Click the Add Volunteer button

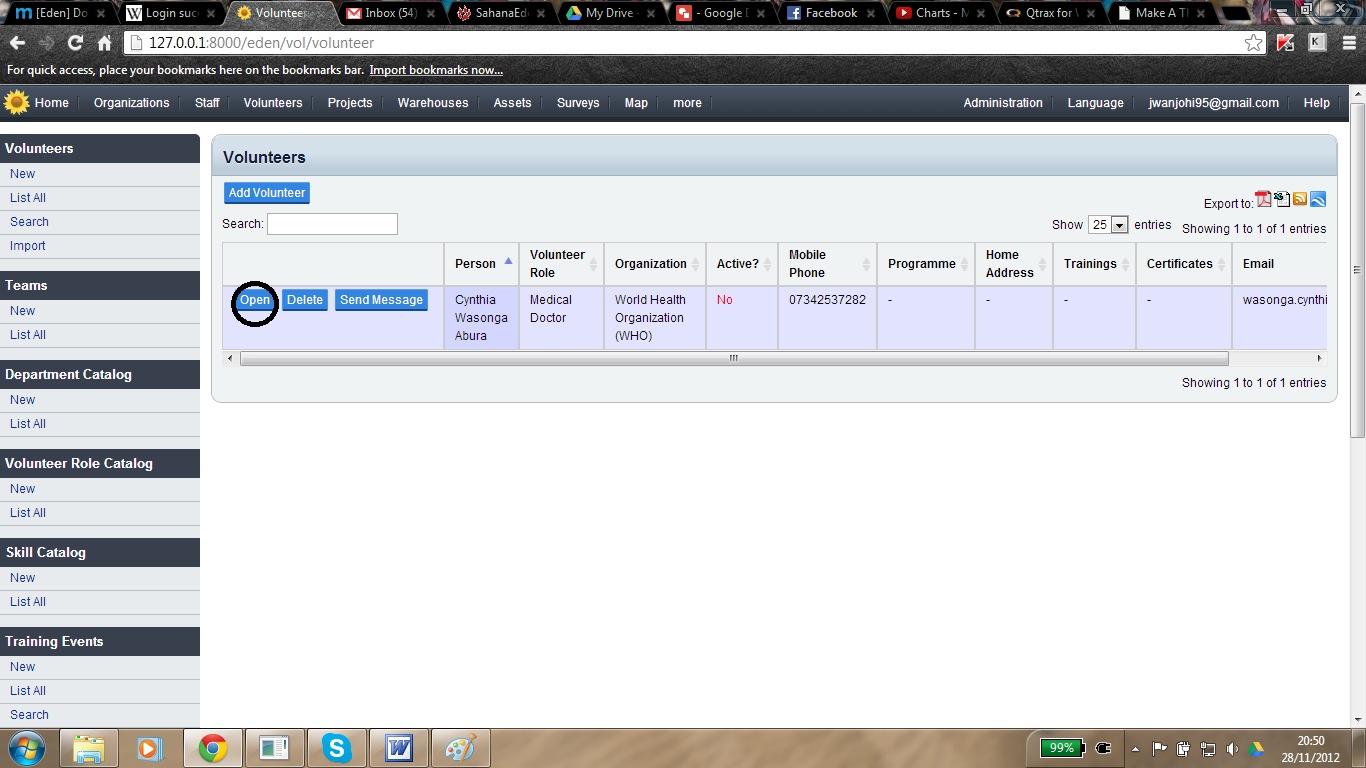267,193
